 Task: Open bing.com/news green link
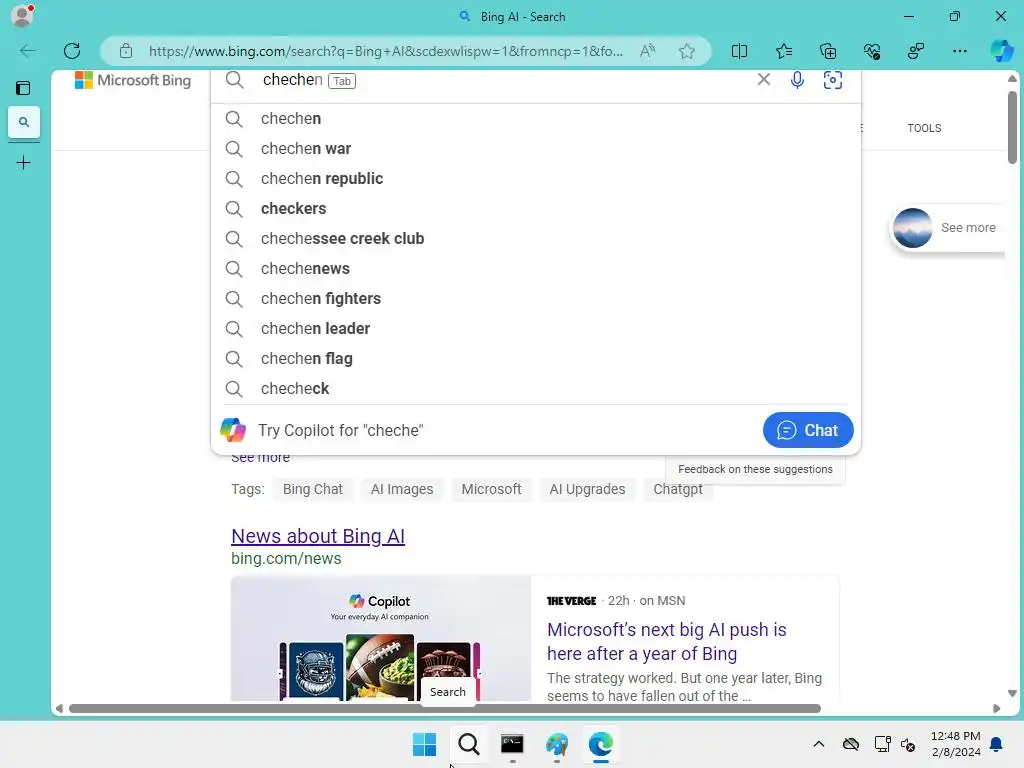point(286,558)
